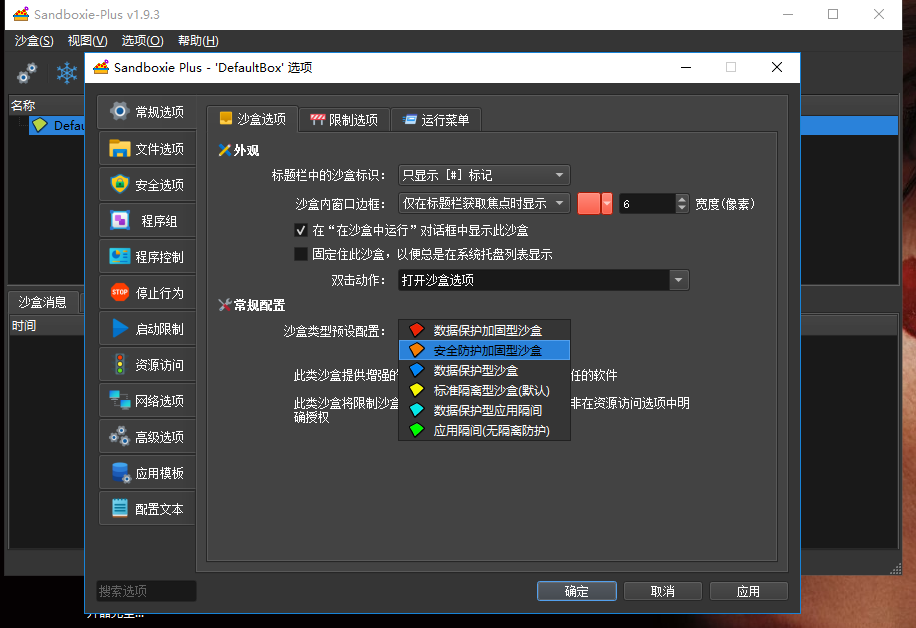Open 常规选项 sidebar section
Viewport: 916px width, 628px height.
point(147,112)
